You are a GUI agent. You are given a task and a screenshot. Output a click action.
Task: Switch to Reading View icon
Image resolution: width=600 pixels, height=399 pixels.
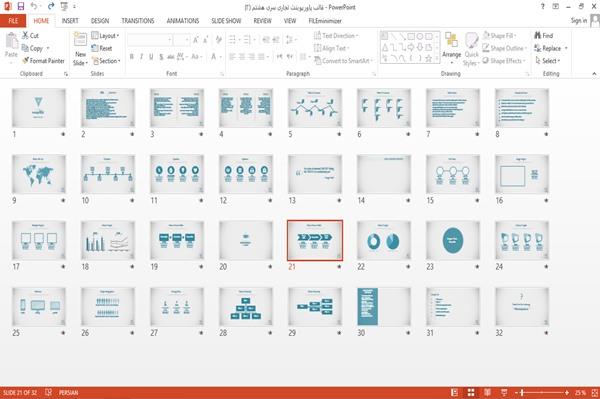coord(487,392)
